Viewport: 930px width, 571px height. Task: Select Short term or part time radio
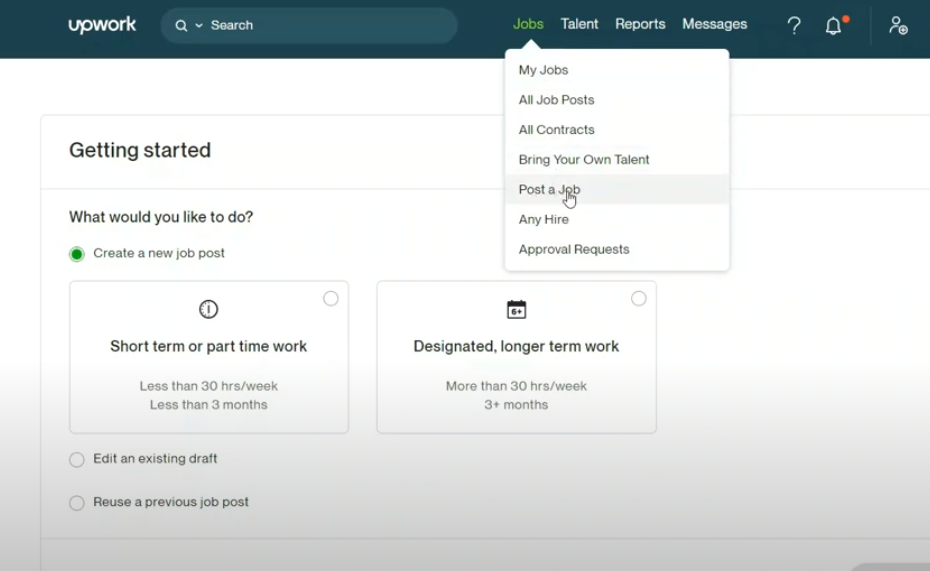(331, 298)
